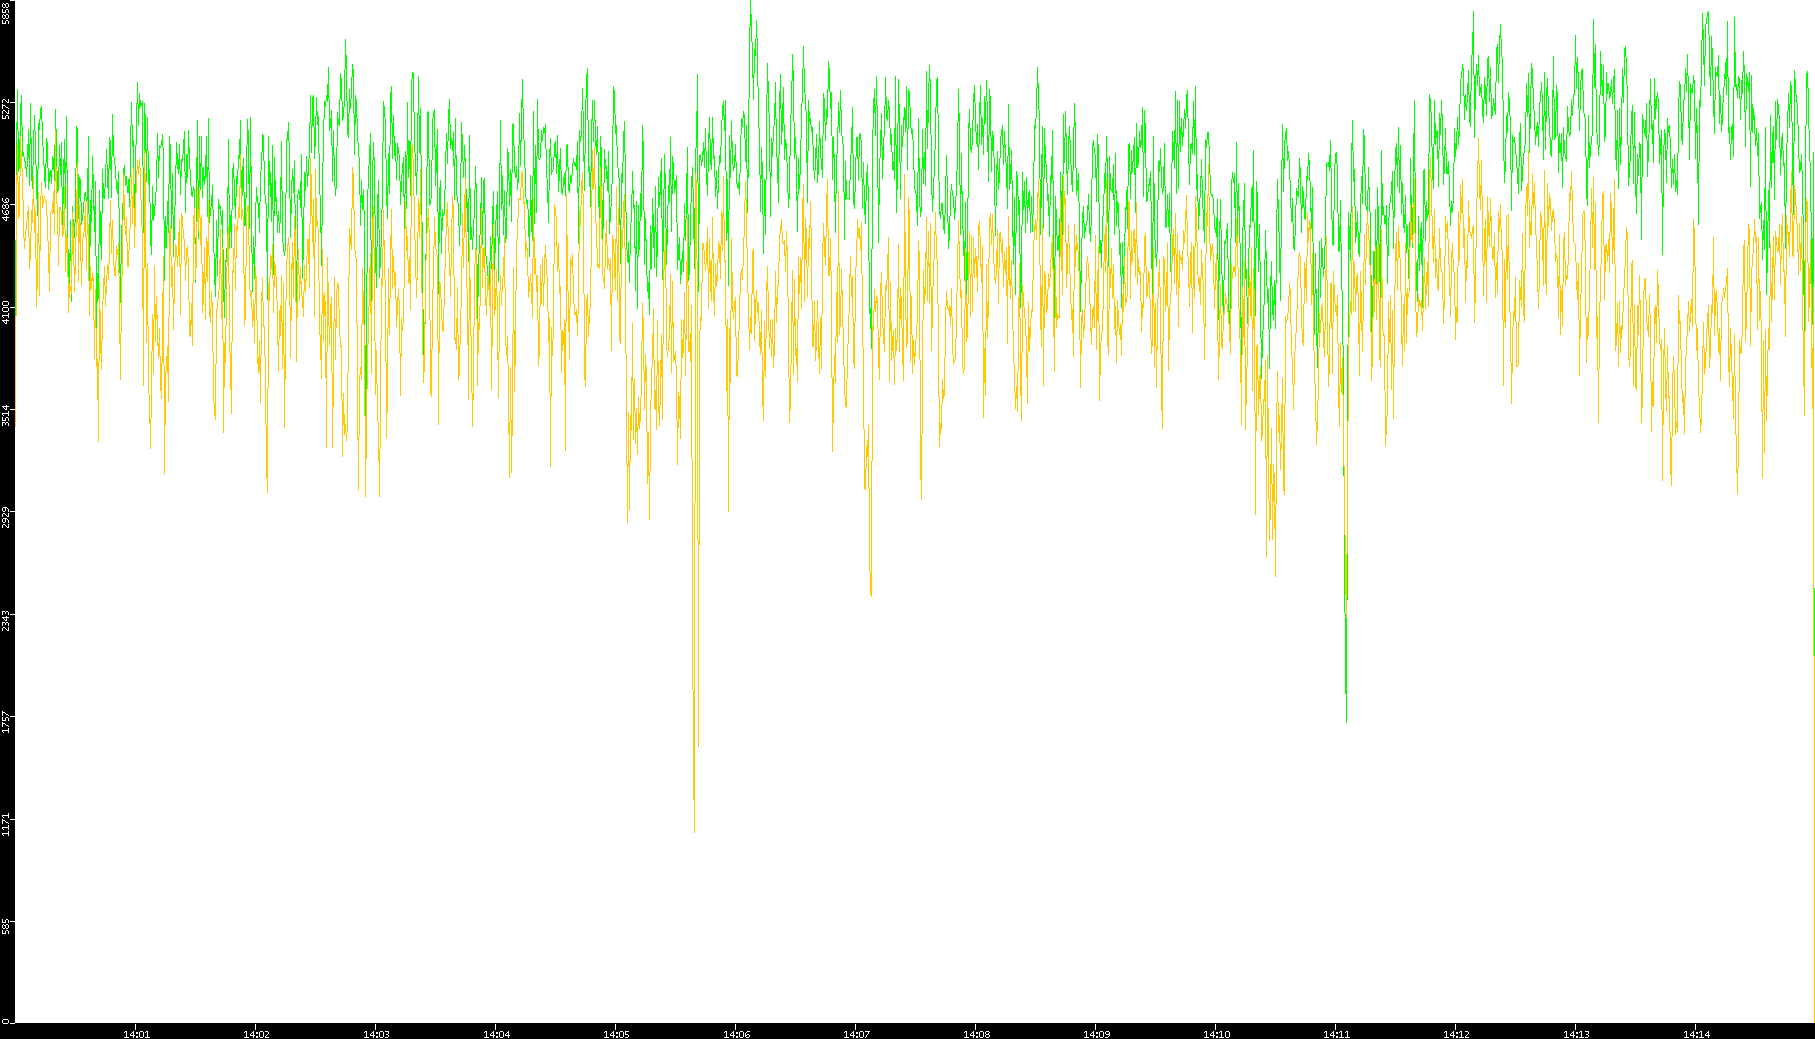The width and height of the screenshot is (1815, 1039).
Task: Select the 1171 value axis label
Action: pos(6,825)
